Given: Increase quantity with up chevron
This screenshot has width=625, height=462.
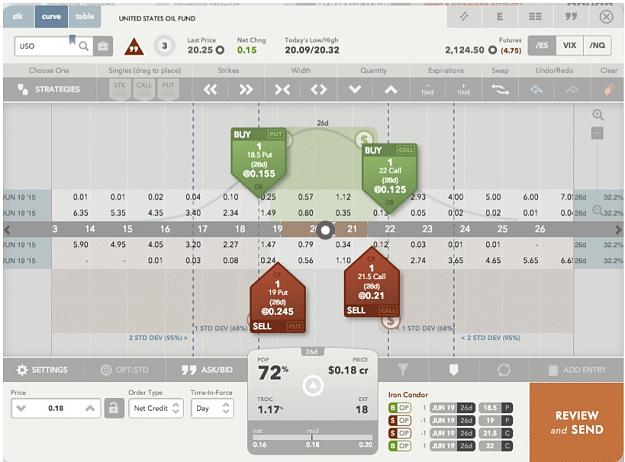Looking at the screenshot, I should [391, 90].
